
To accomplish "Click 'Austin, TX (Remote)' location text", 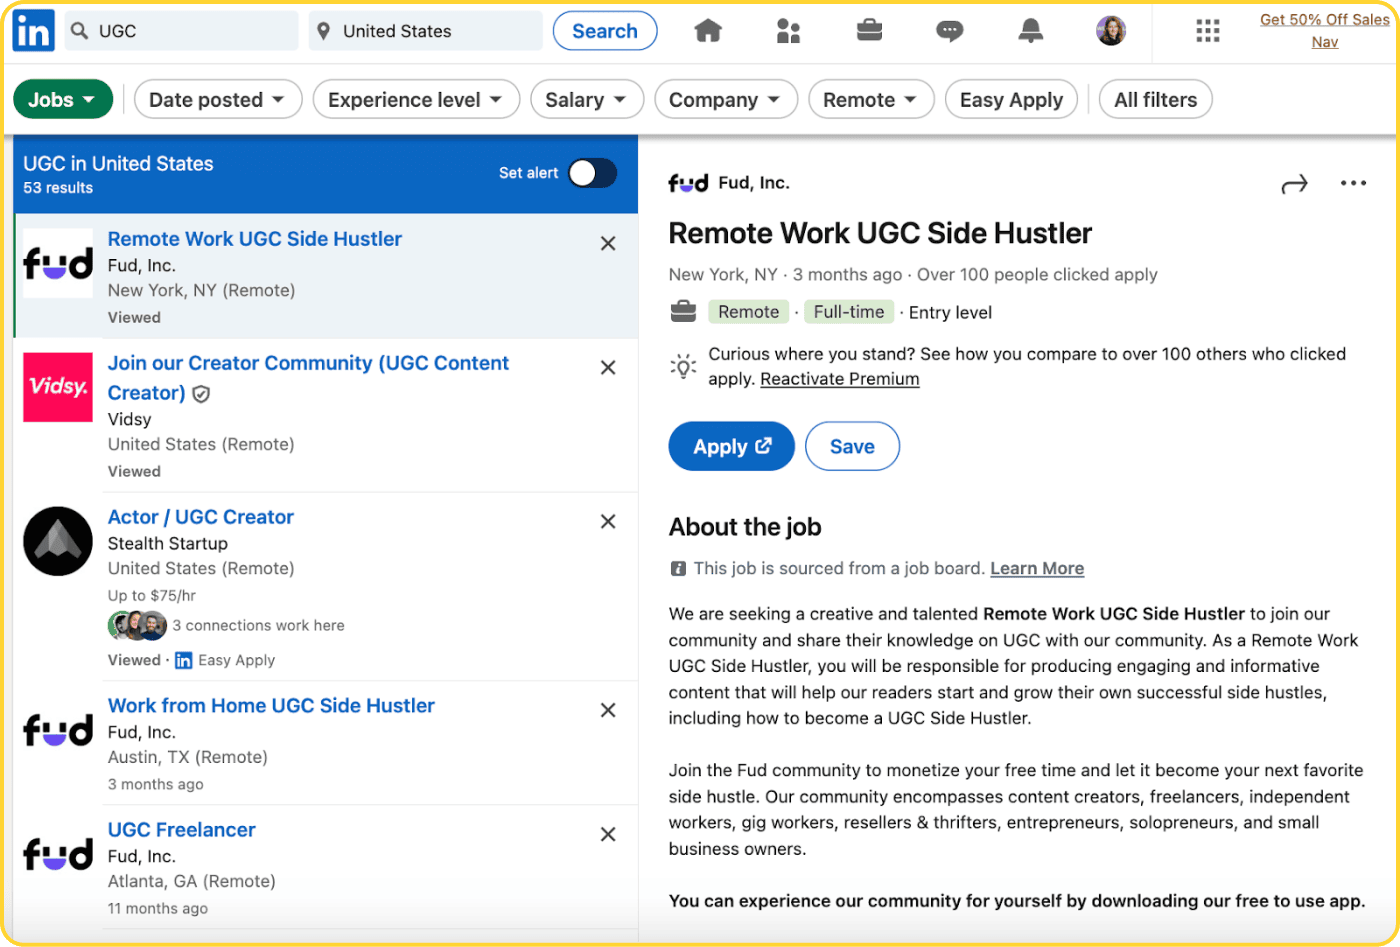I will tap(188, 758).
